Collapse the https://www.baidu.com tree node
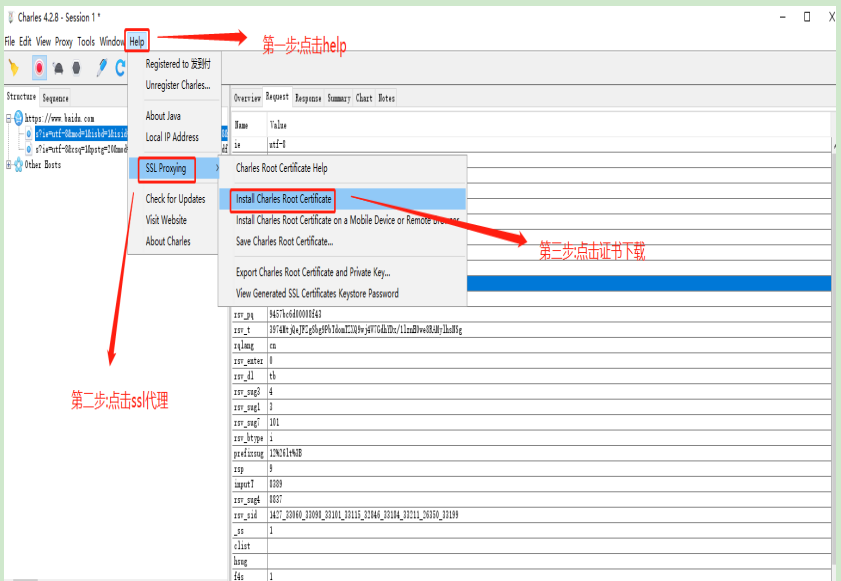The height and width of the screenshot is (581, 841). pyautogui.click(x=9, y=118)
